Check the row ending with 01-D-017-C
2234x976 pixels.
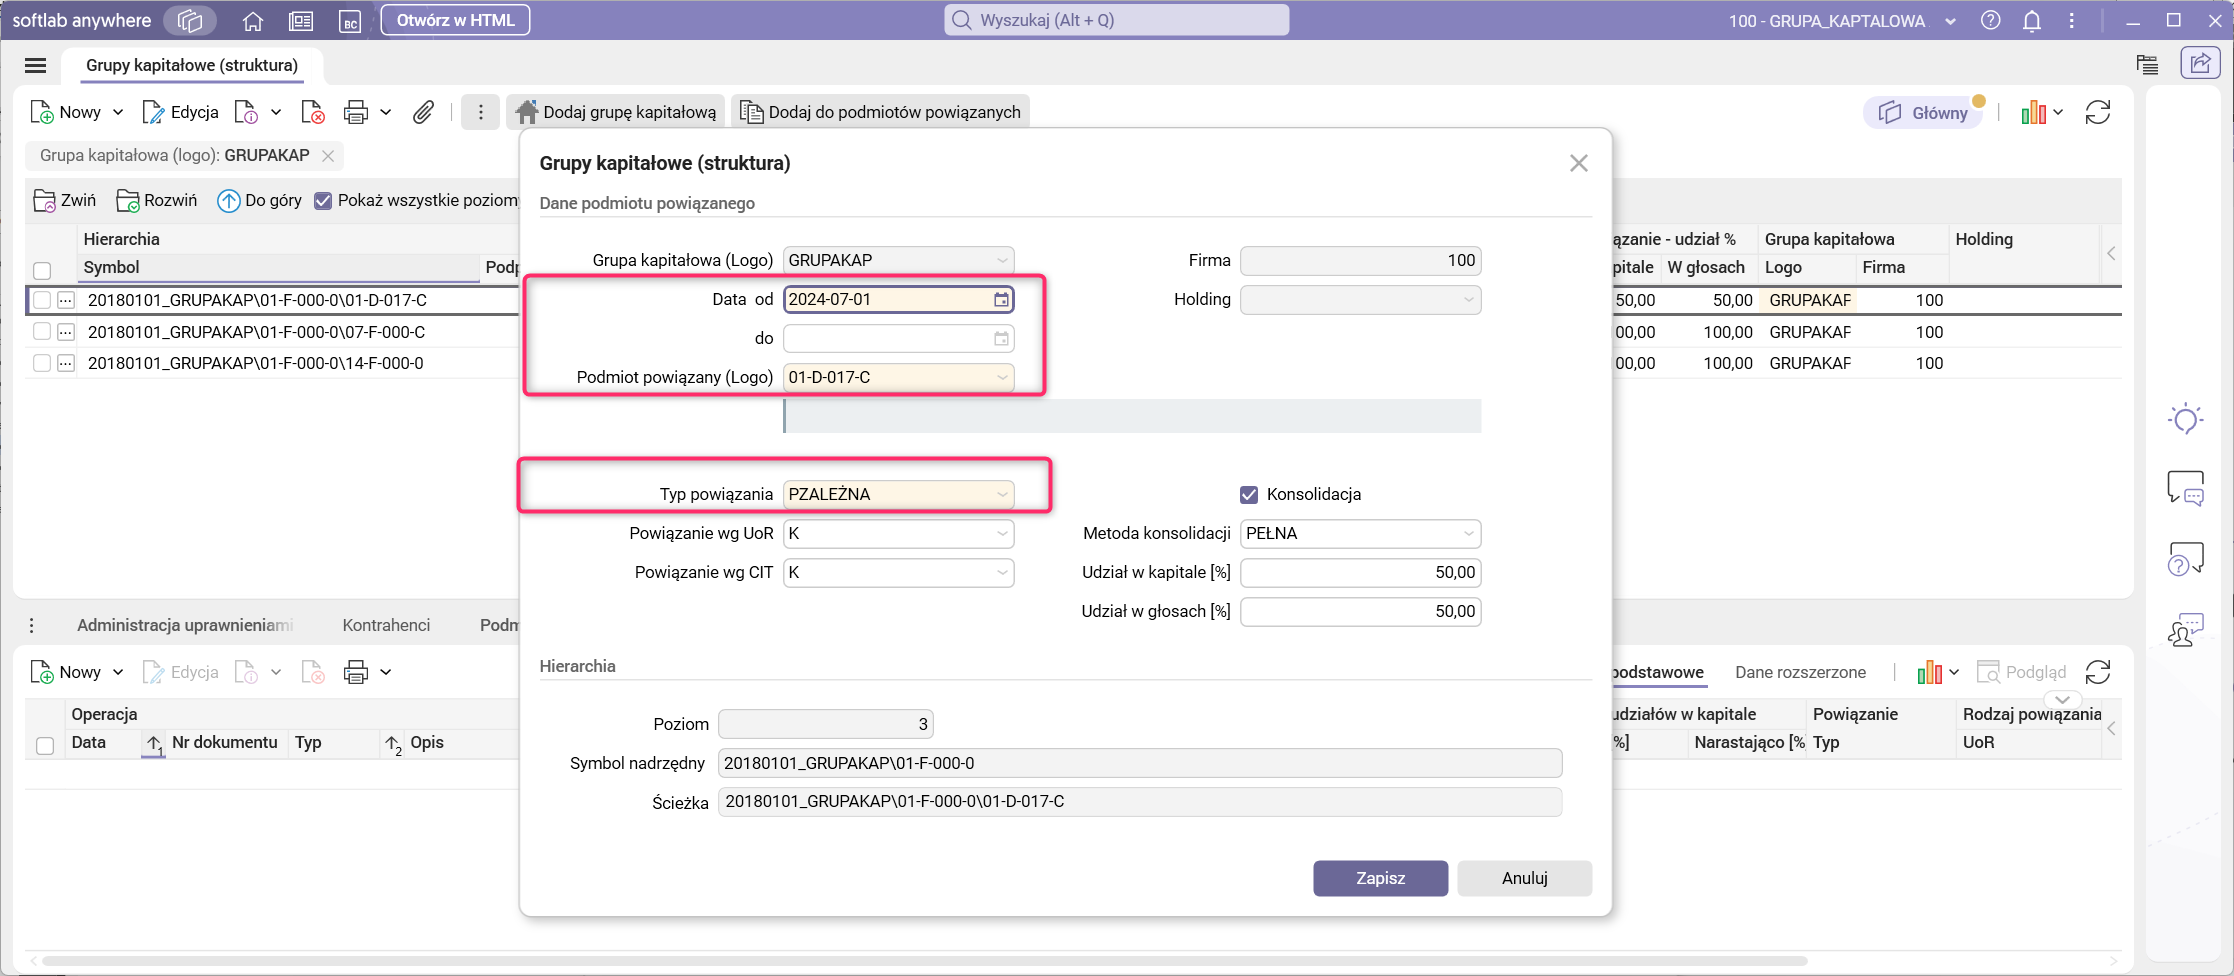pyautogui.click(x=42, y=300)
